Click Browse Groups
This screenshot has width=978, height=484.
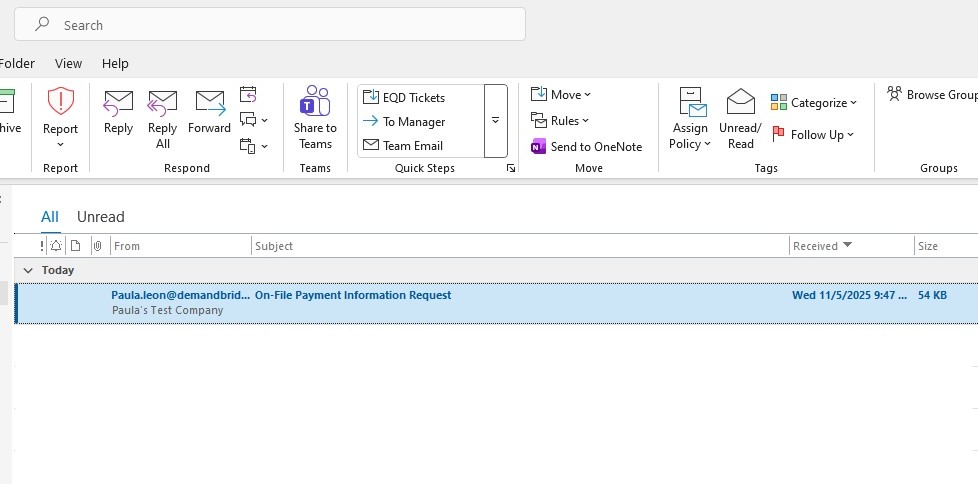(x=932, y=95)
